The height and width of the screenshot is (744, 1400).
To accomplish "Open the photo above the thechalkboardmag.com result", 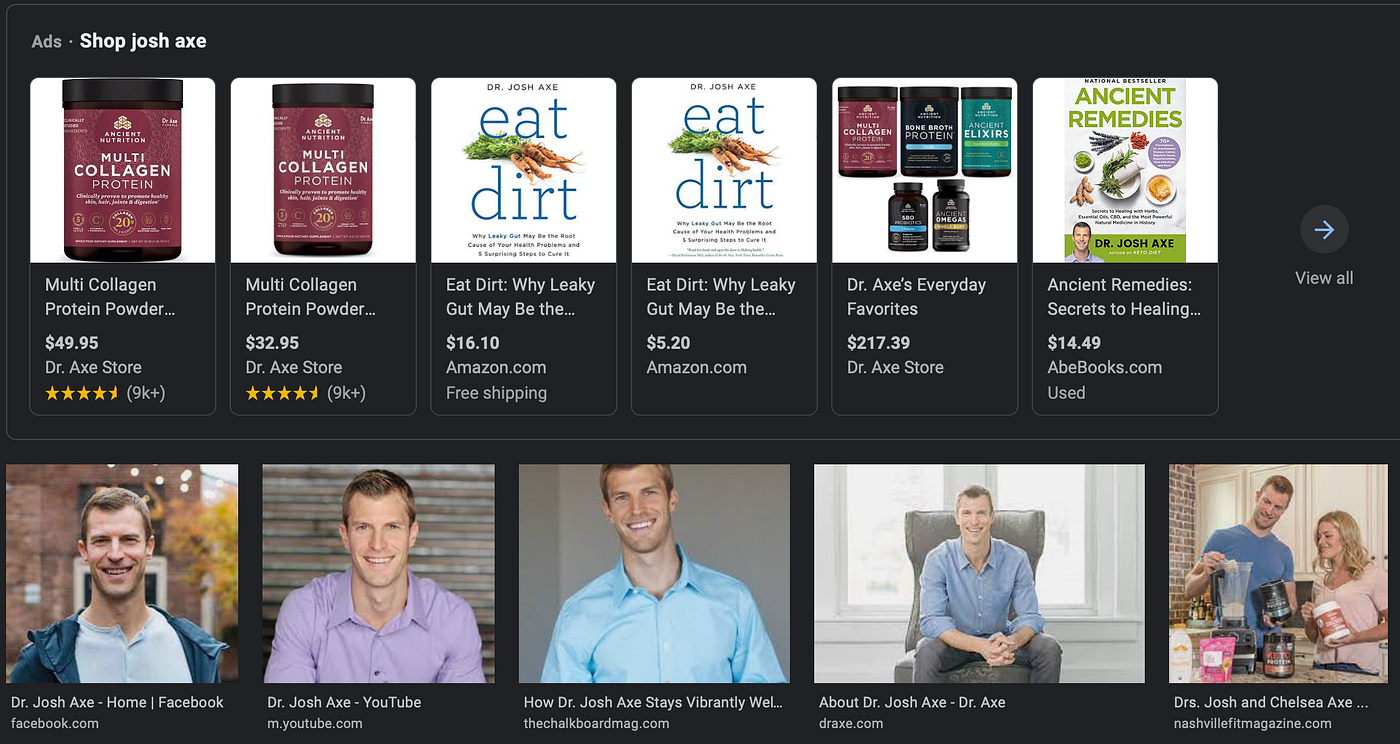I will click(654, 573).
